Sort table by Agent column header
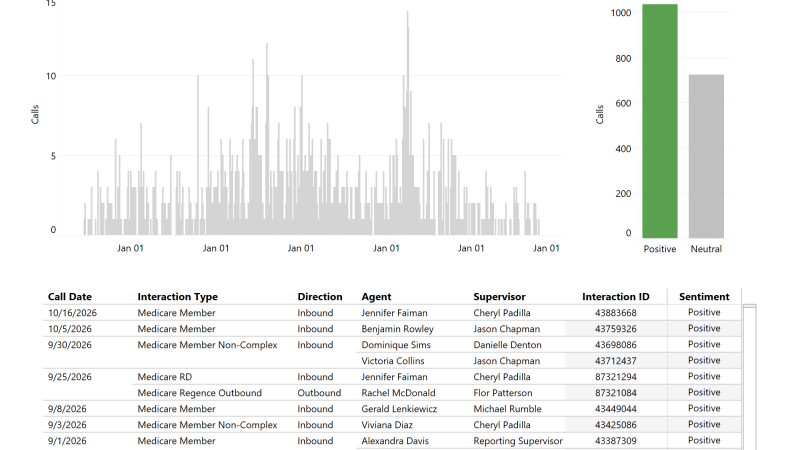800x450 pixels. pyautogui.click(x=377, y=296)
